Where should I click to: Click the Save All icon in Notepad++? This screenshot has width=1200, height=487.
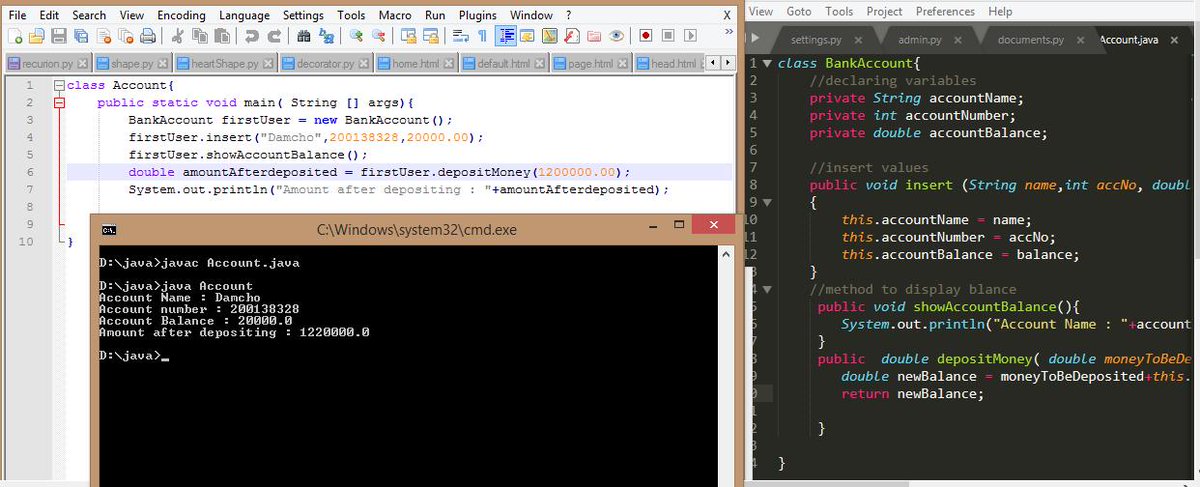[x=80, y=36]
